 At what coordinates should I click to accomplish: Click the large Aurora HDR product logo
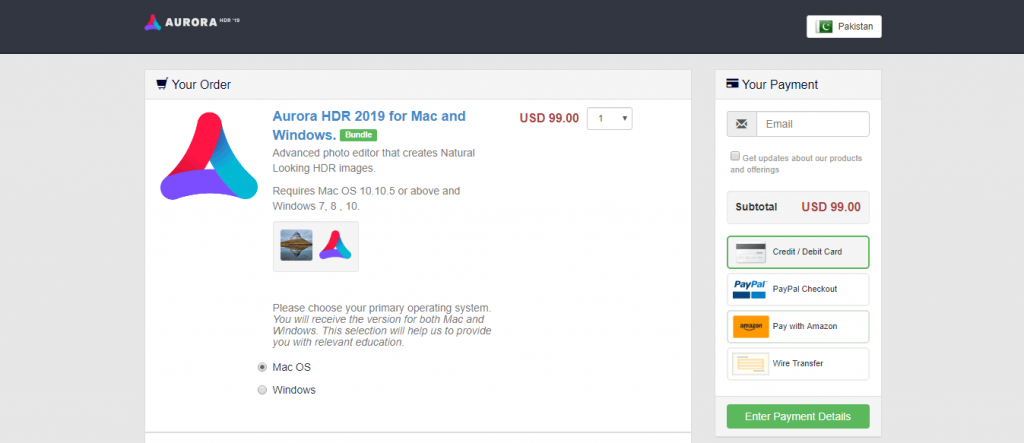[209, 156]
